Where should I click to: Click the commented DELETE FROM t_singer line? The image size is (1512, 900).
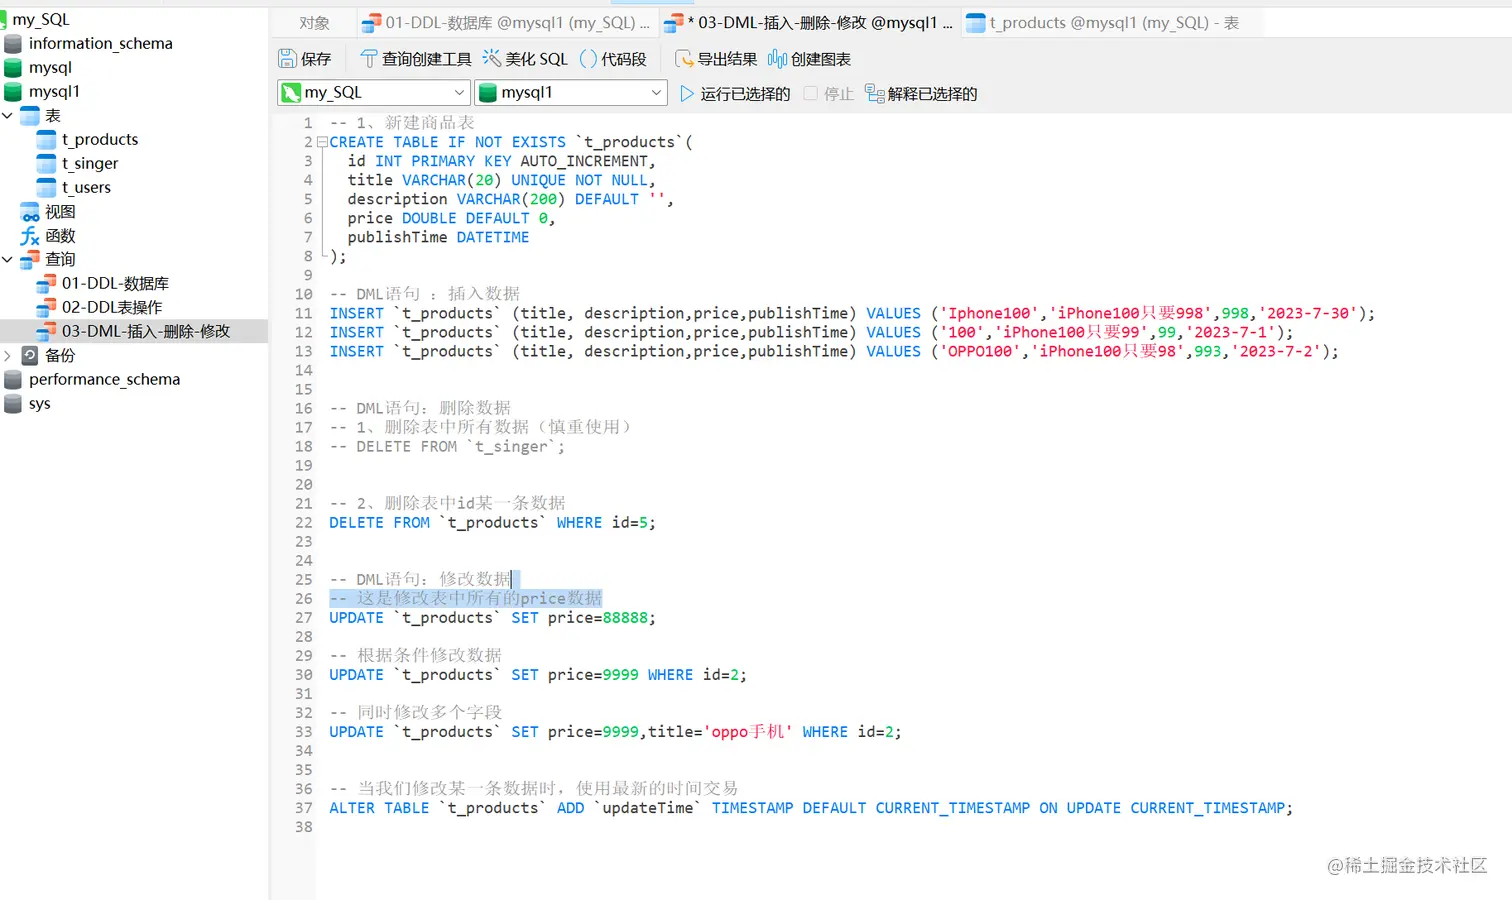click(x=446, y=446)
